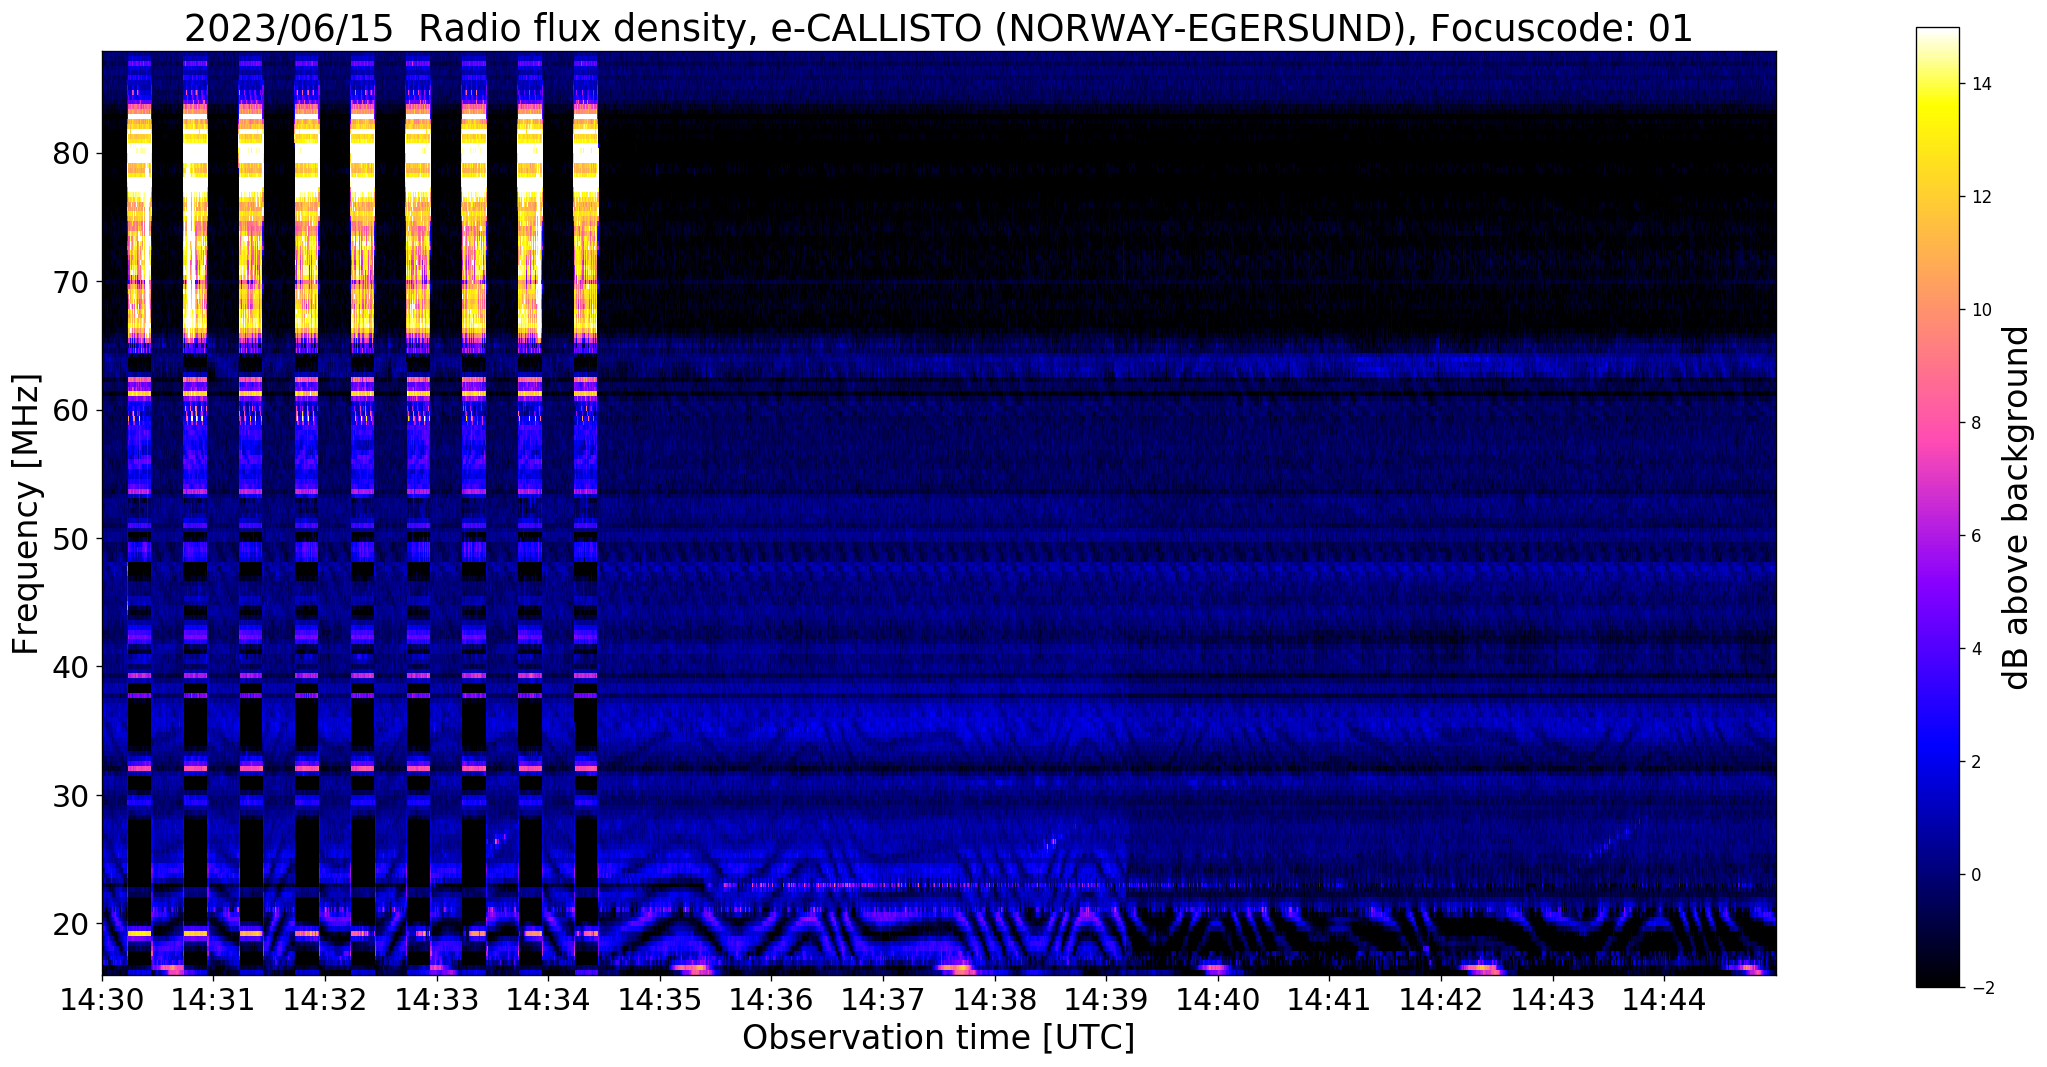Click the 20 MHz frequency tick label

point(72,923)
